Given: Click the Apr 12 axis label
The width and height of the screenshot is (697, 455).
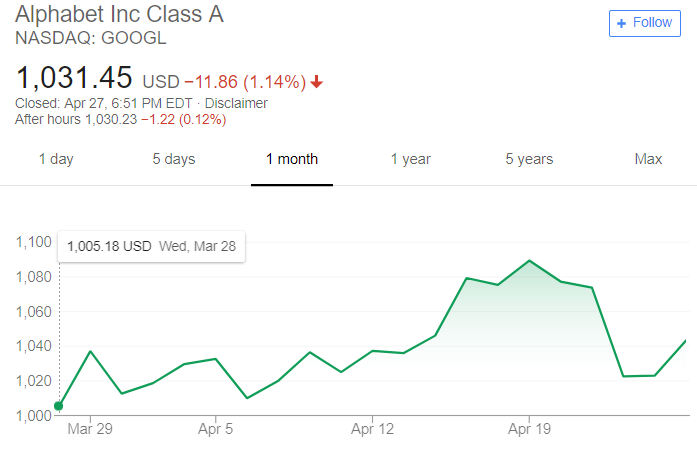Looking at the screenshot, I should coord(373,429).
